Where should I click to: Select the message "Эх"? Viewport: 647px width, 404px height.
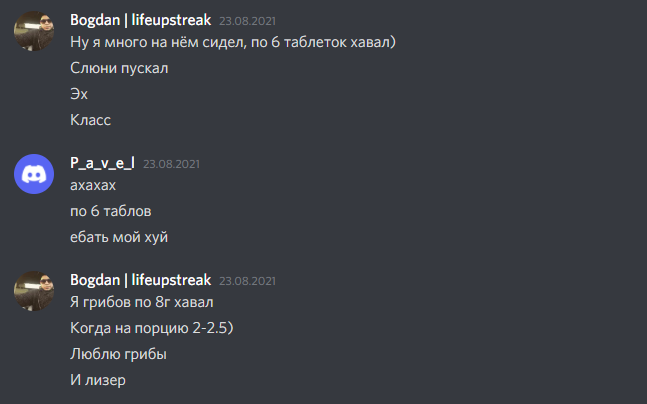tap(79, 94)
